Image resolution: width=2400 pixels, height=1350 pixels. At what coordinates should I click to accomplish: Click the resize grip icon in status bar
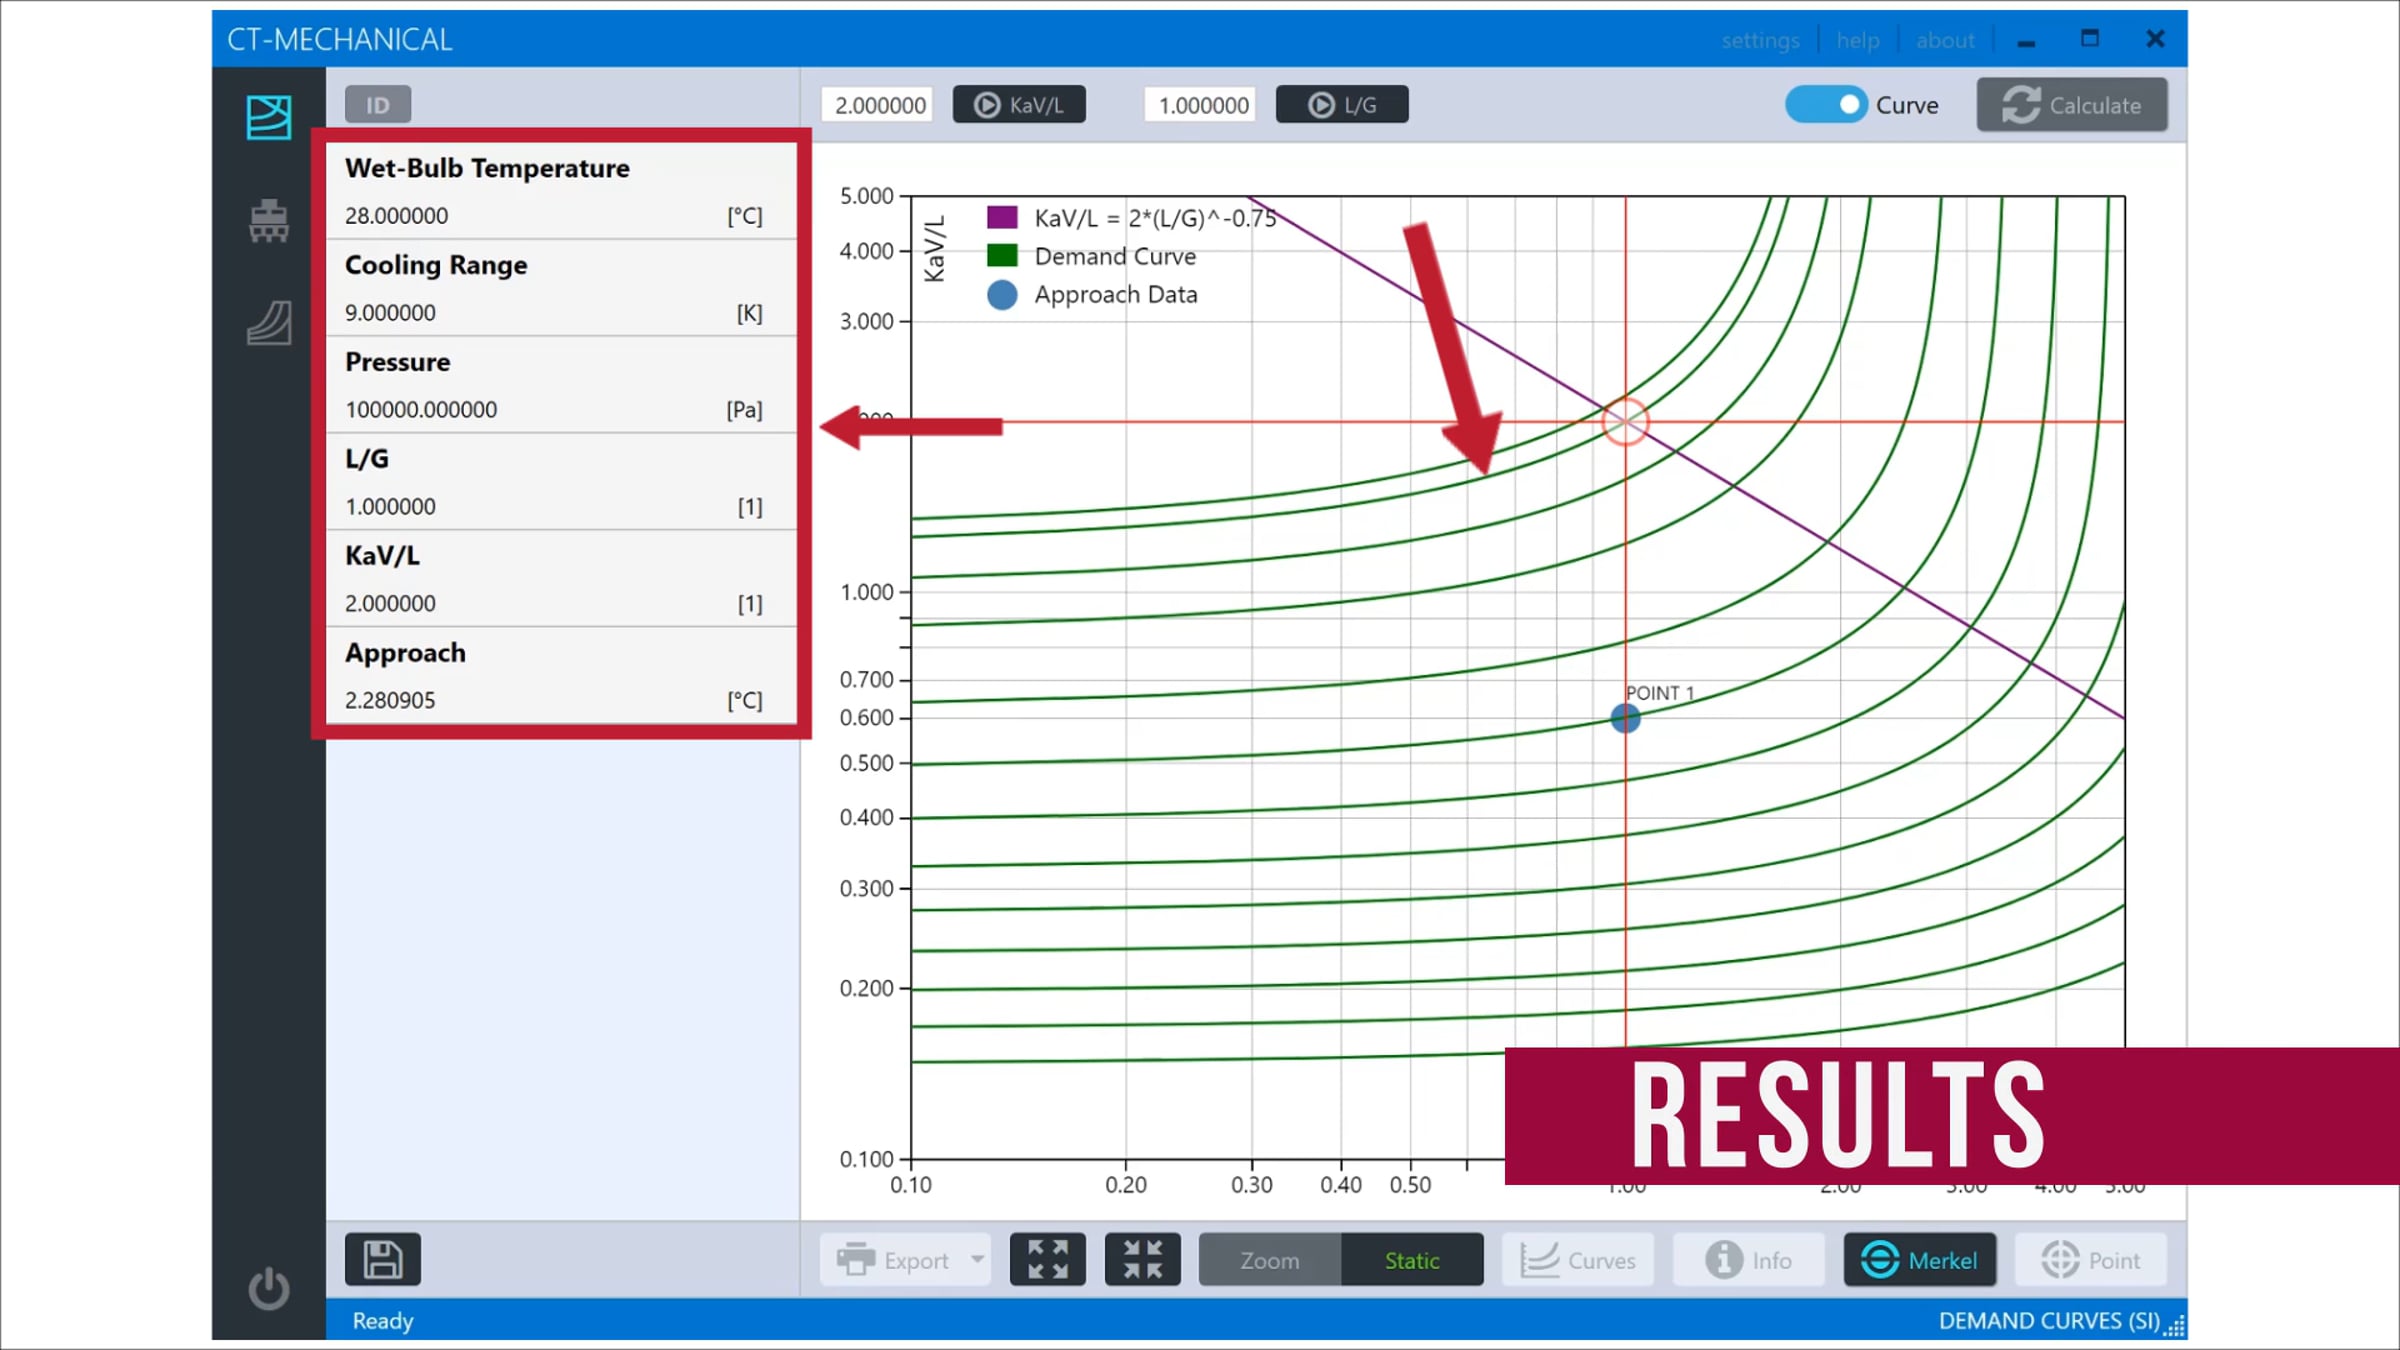coord(2174,1327)
